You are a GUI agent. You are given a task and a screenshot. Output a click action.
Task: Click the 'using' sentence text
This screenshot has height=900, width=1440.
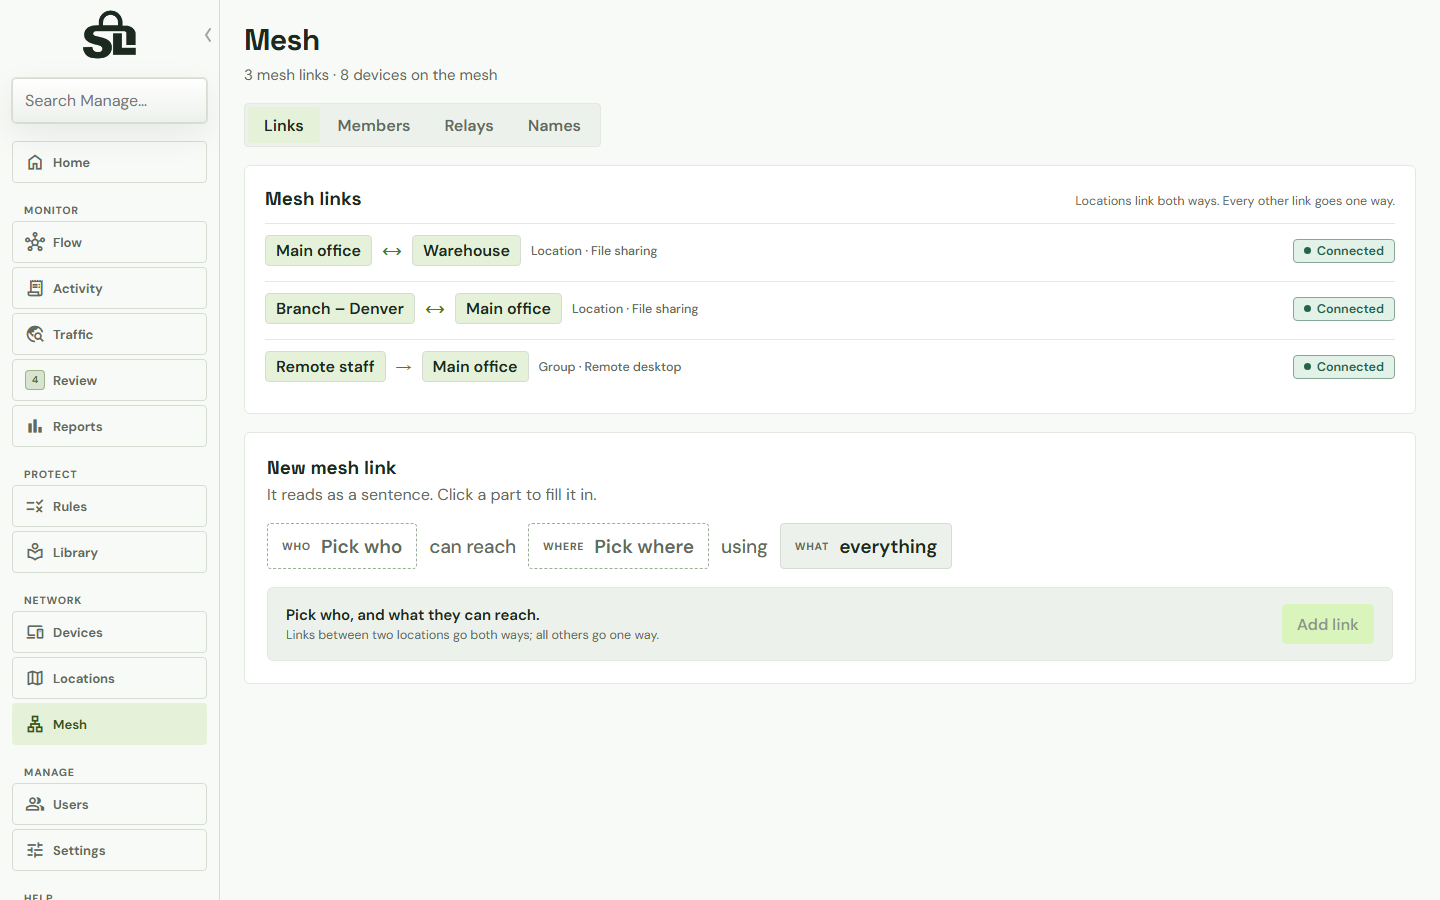pos(744,547)
